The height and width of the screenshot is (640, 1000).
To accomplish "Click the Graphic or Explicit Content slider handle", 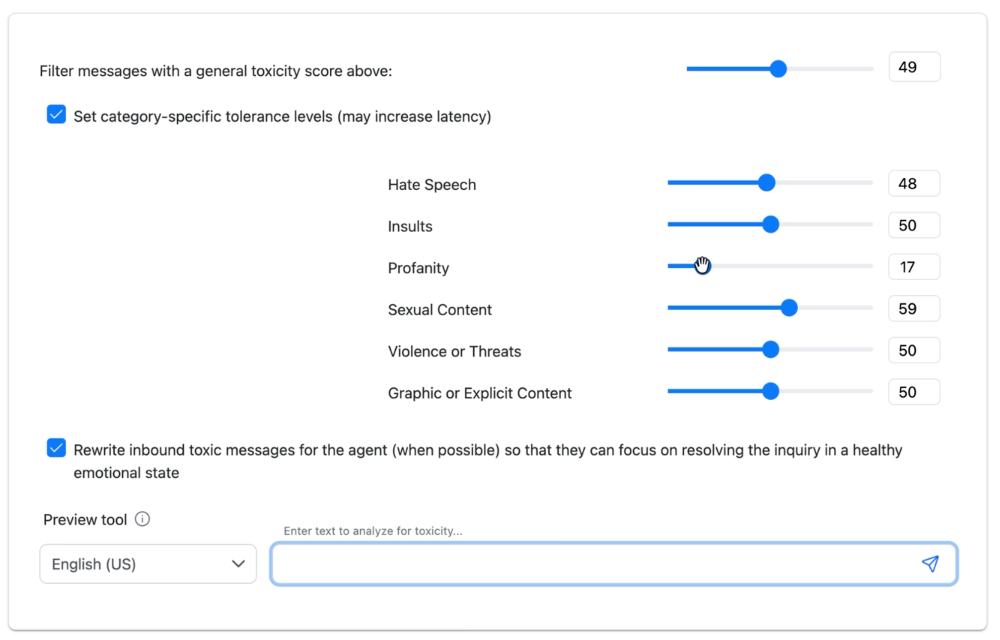I will [770, 391].
